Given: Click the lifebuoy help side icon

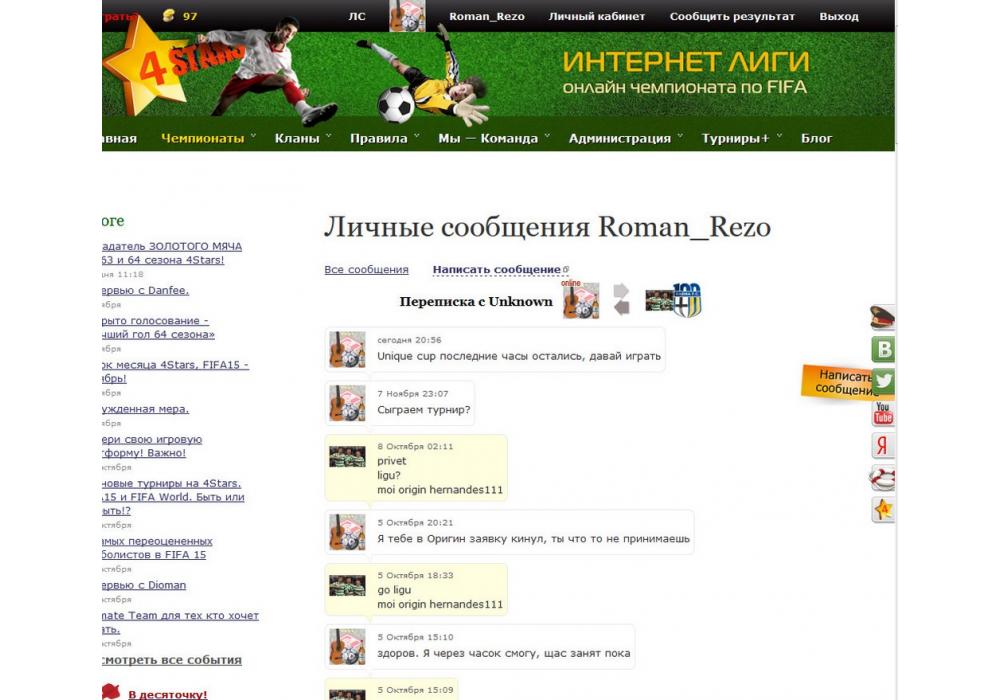Looking at the screenshot, I should coord(883,477).
